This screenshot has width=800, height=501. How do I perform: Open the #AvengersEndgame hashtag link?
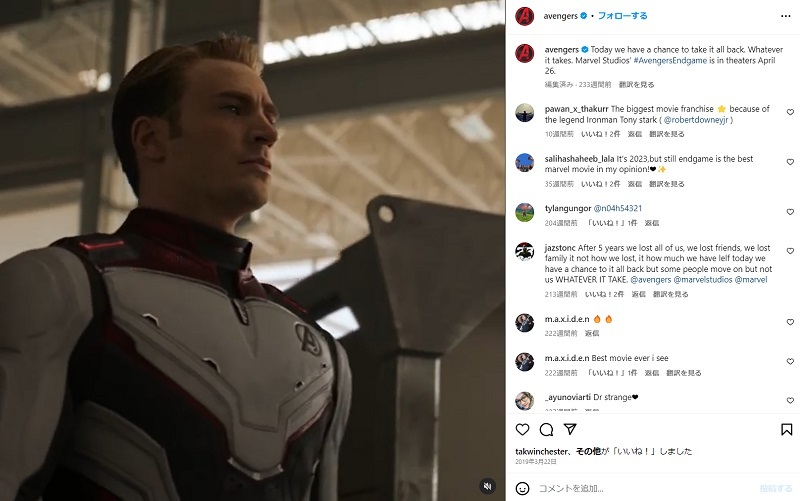point(670,60)
